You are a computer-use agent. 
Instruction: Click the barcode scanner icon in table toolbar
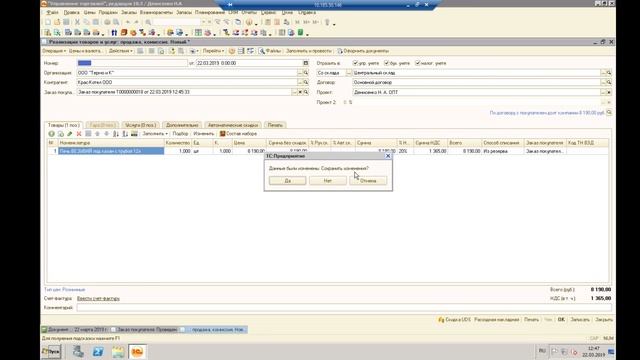134,134
